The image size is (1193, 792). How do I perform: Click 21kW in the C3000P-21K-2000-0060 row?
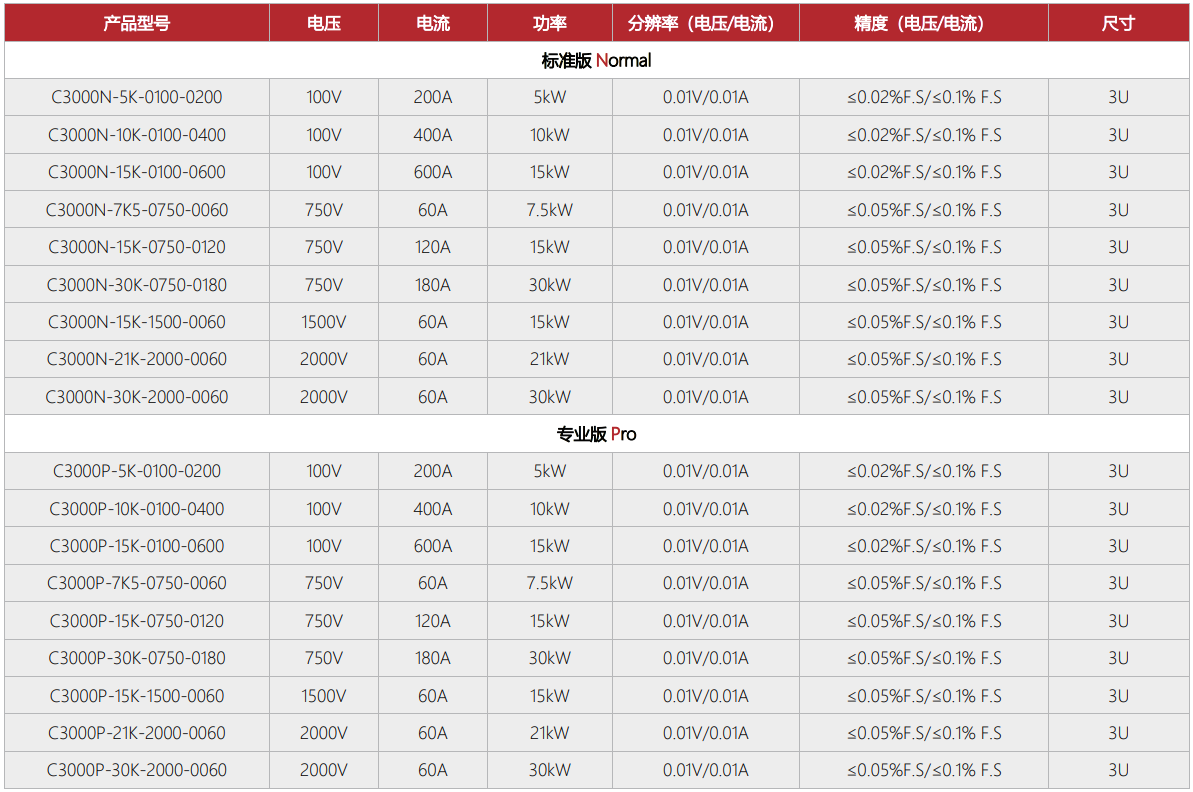coord(549,733)
